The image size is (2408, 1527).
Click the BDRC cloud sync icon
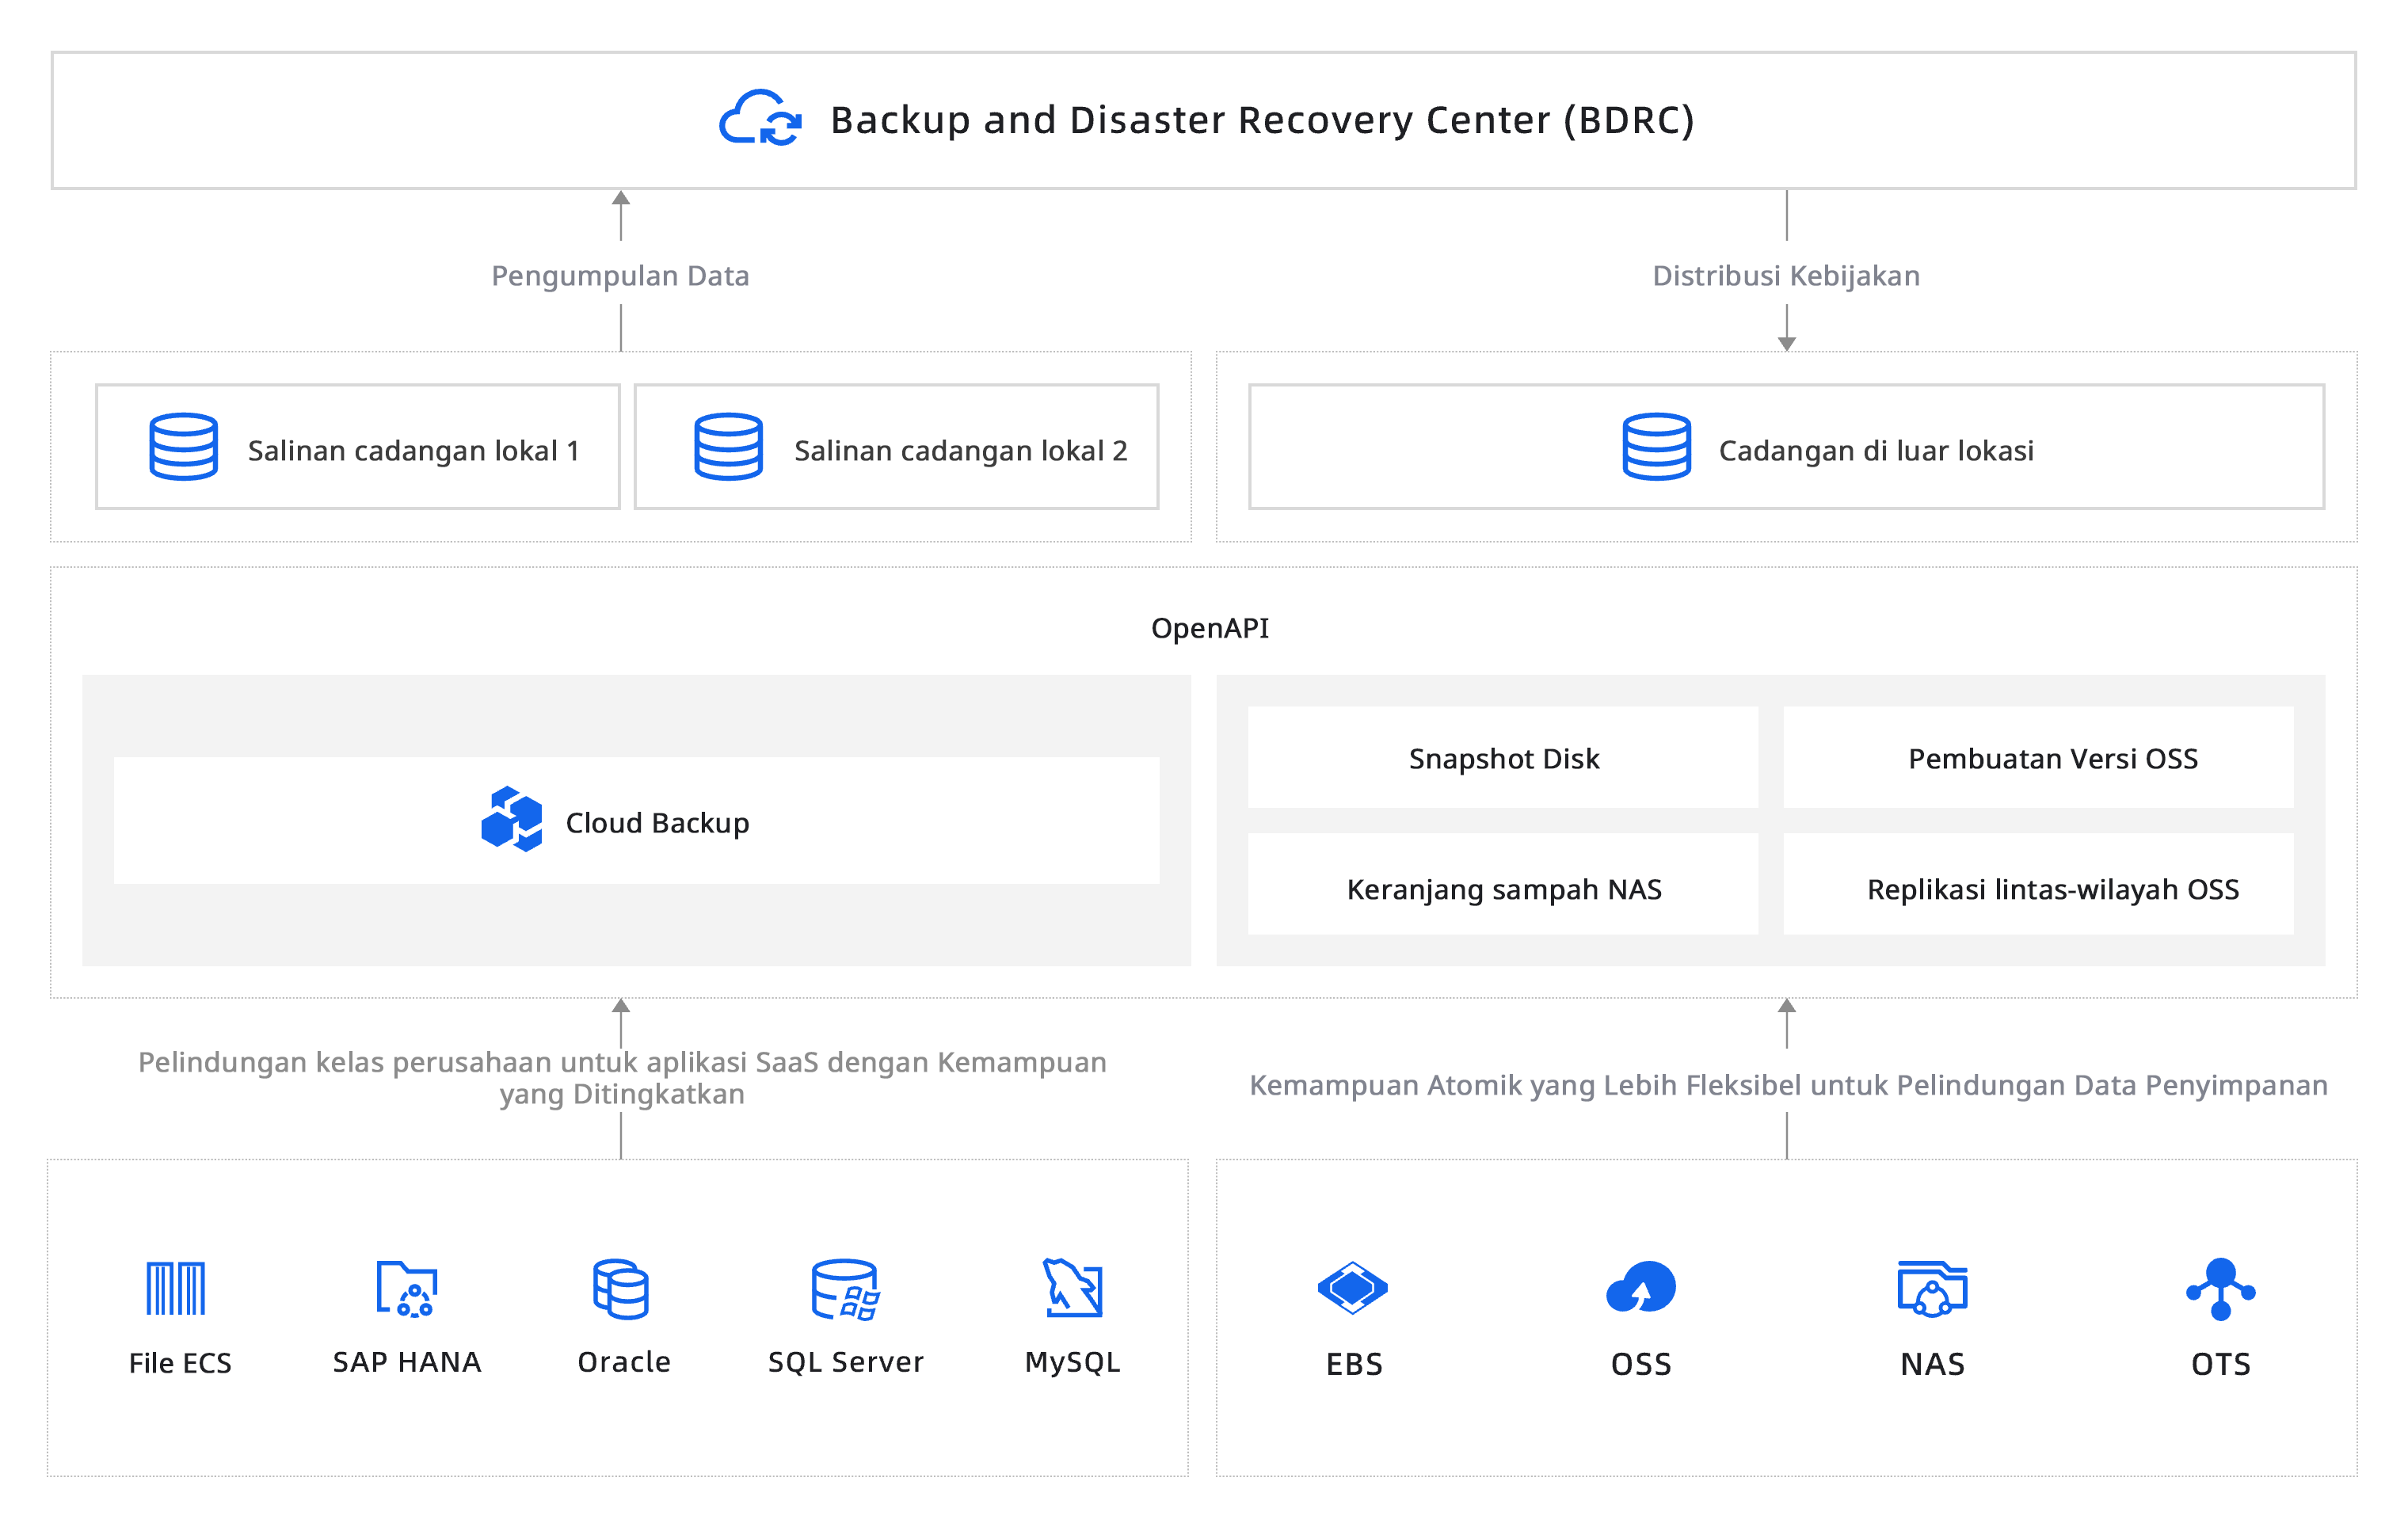[760, 119]
